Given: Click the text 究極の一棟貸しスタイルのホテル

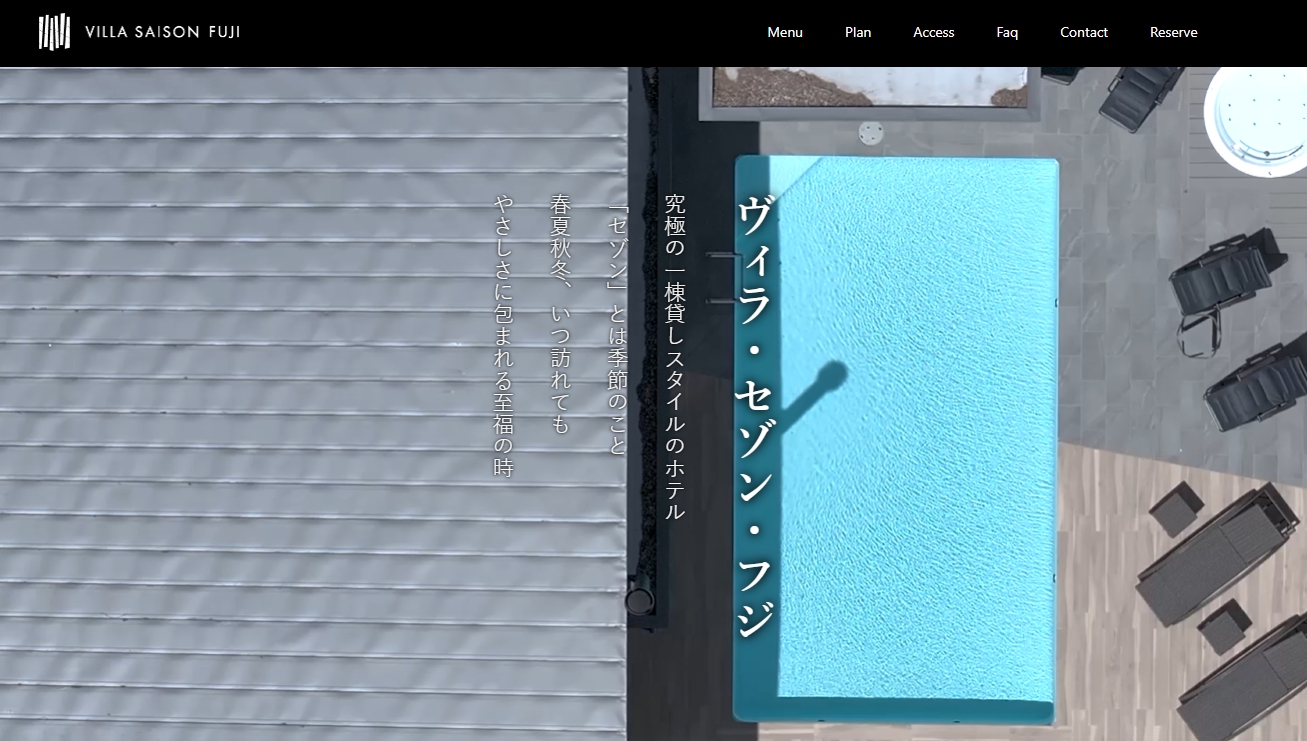Looking at the screenshot, I should 675,357.
